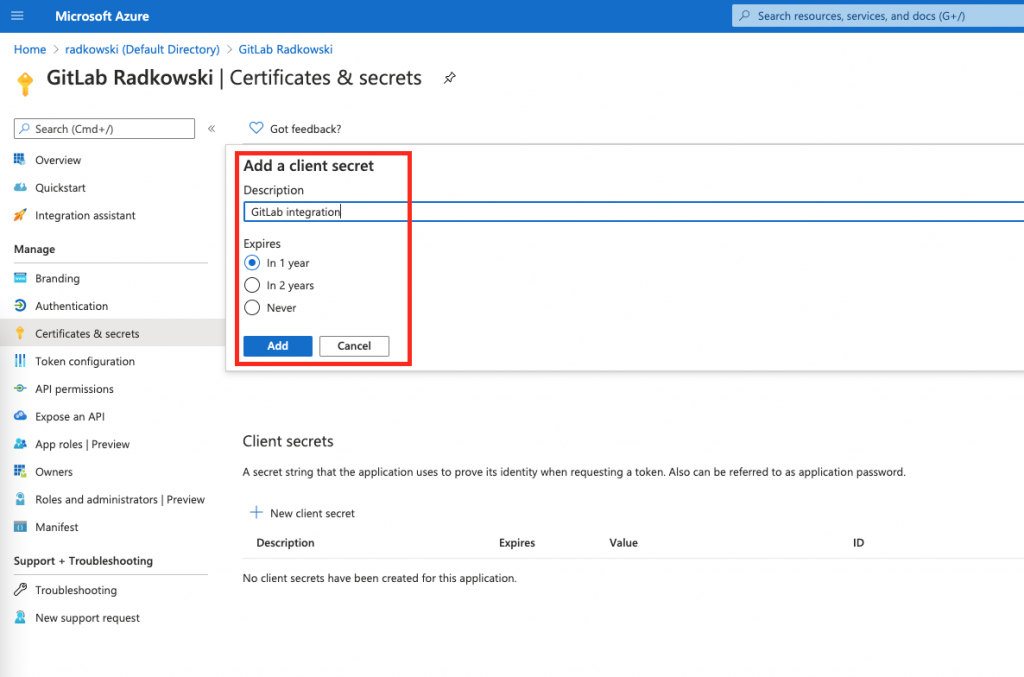Click the Owners icon
The image size is (1024, 677).
point(20,471)
